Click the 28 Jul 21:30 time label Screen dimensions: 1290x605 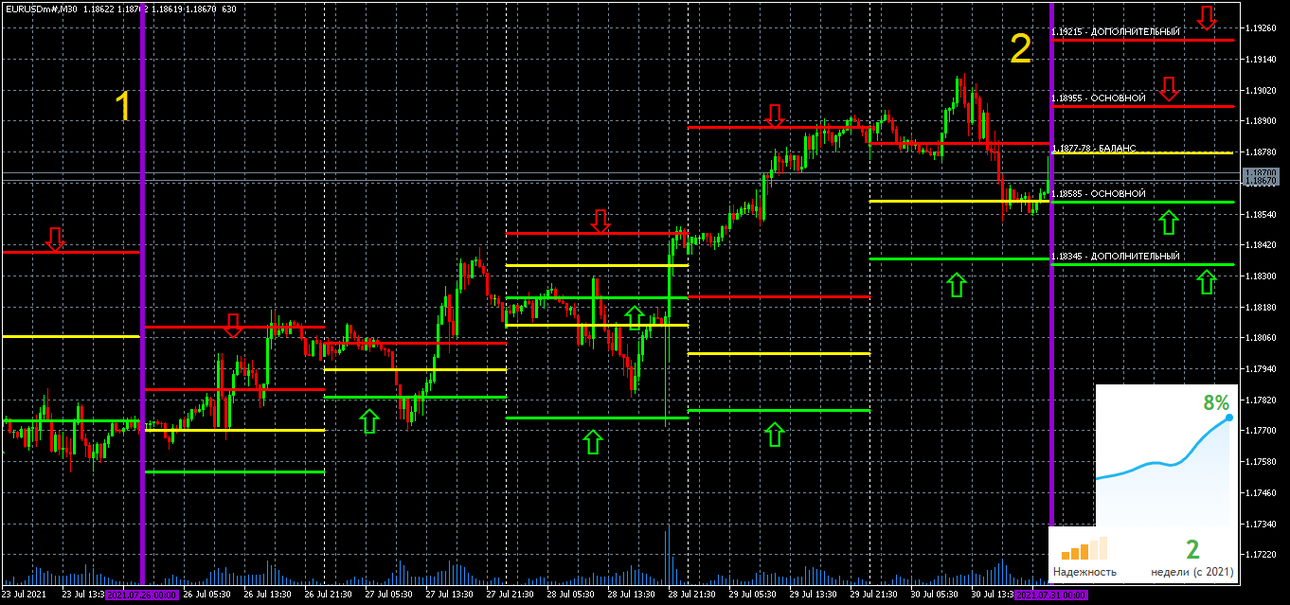tap(692, 596)
